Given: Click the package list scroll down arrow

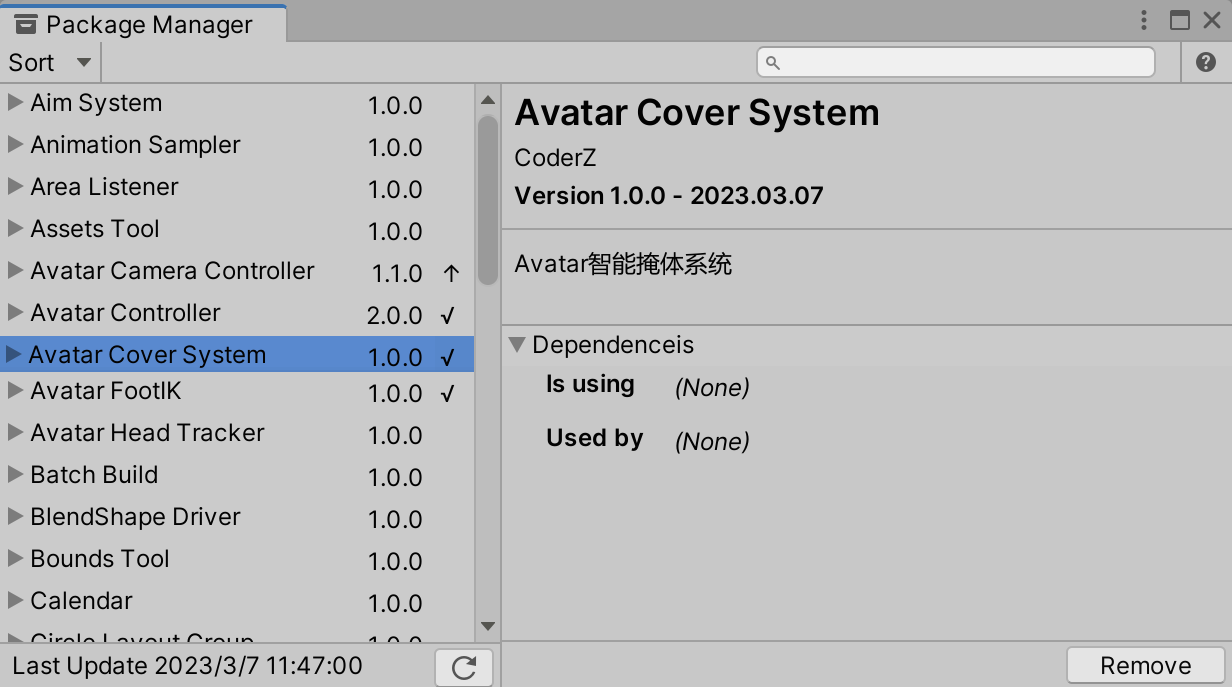Looking at the screenshot, I should [488, 626].
